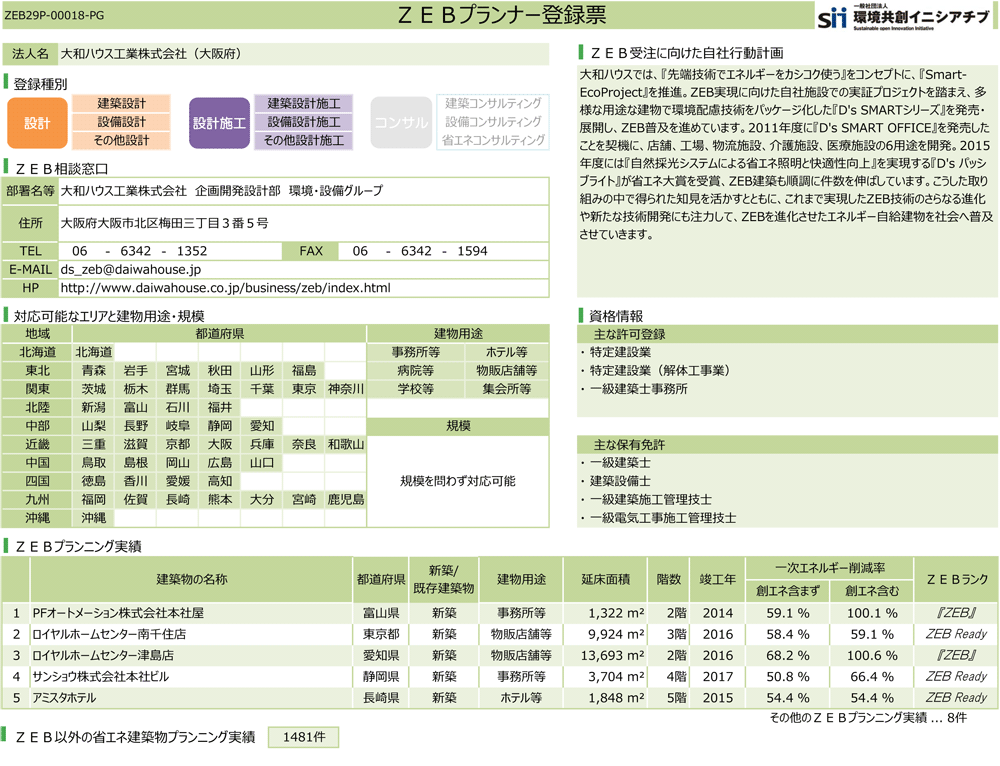Click the 建築設計 label
1000x766 pixels.
pos(121,103)
